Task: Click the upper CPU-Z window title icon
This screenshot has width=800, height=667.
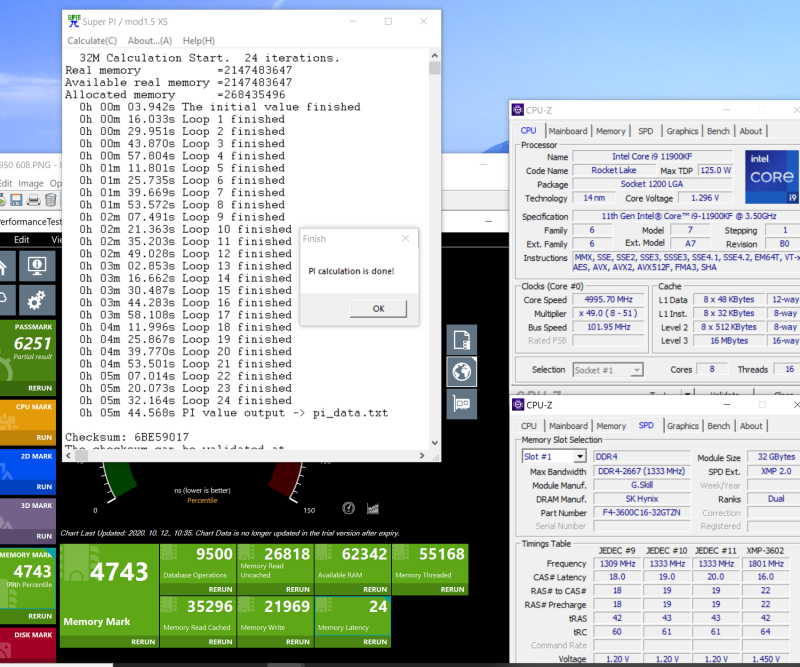Action: coord(518,110)
